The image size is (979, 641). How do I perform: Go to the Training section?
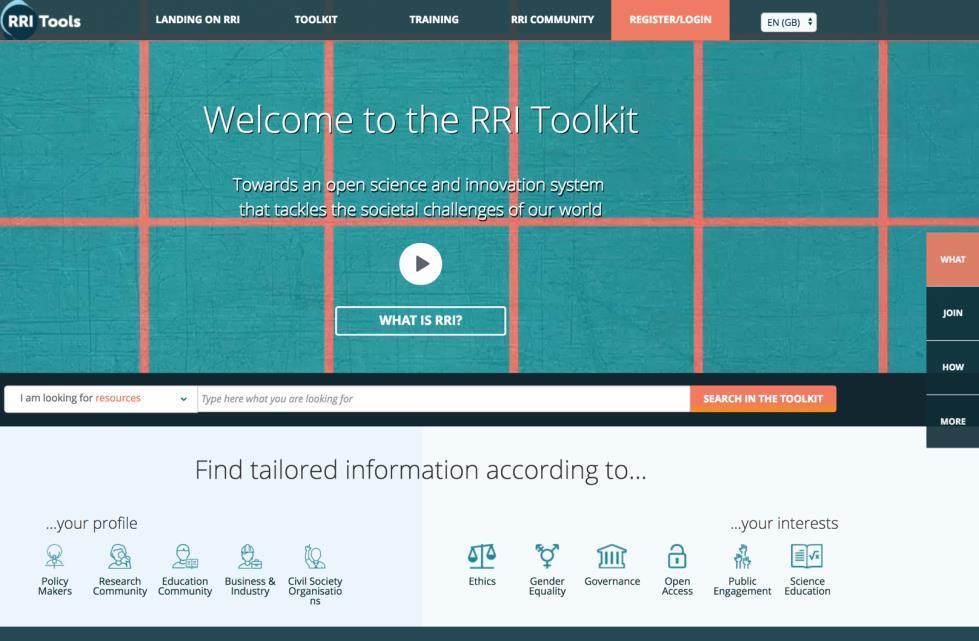(x=434, y=20)
